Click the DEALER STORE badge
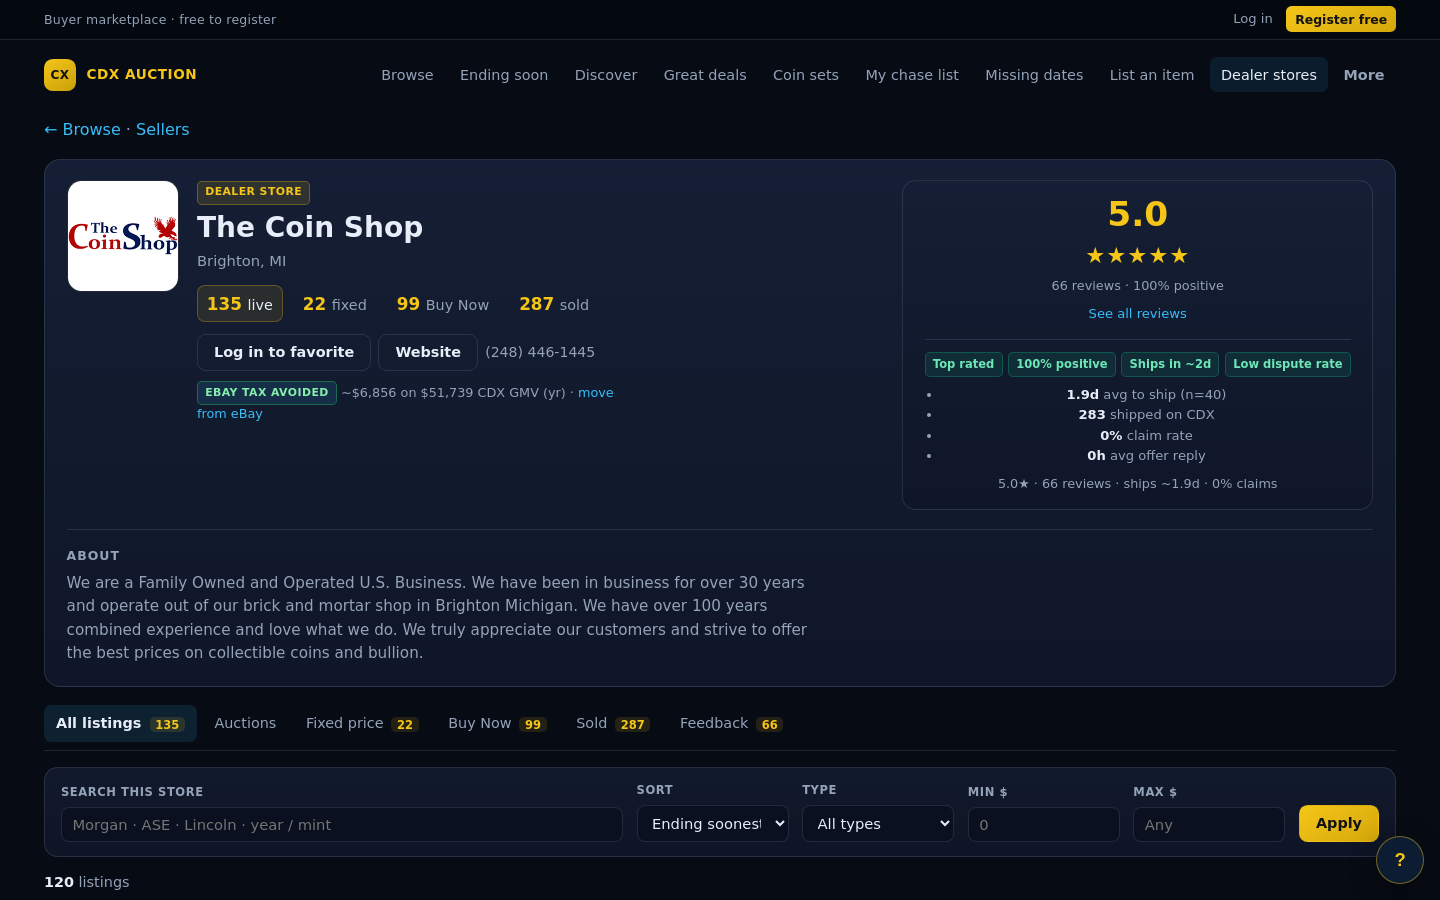The width and height of the screenshot is (1440, 900). pyautogui.click(x=253, y=192)
